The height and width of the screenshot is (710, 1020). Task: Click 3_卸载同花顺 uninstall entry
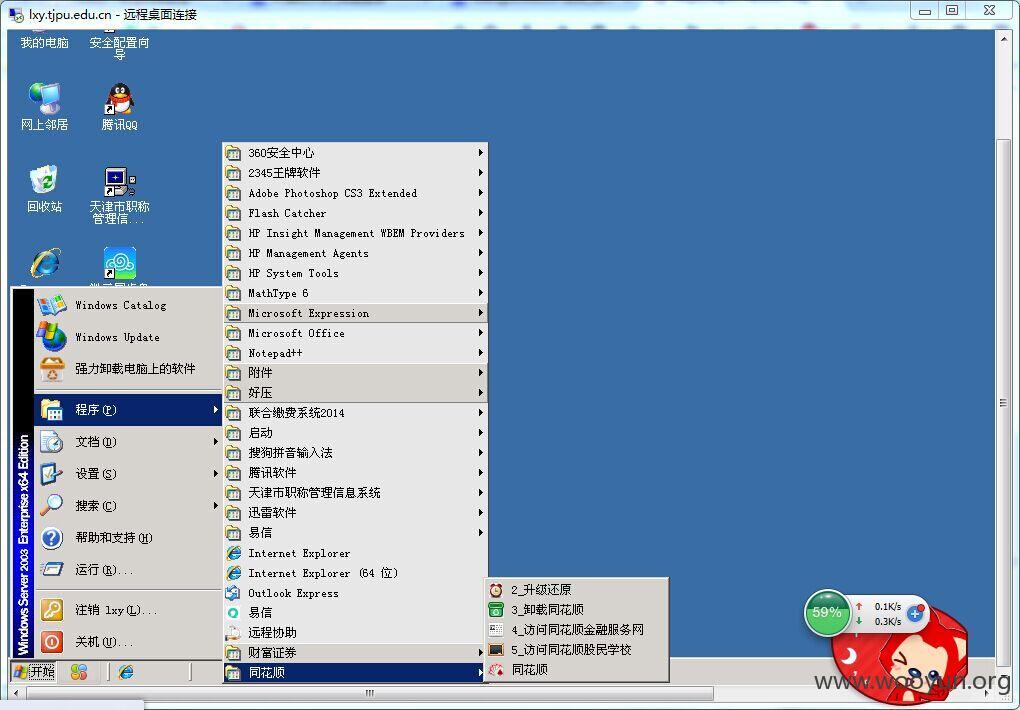tap(577, 610)
